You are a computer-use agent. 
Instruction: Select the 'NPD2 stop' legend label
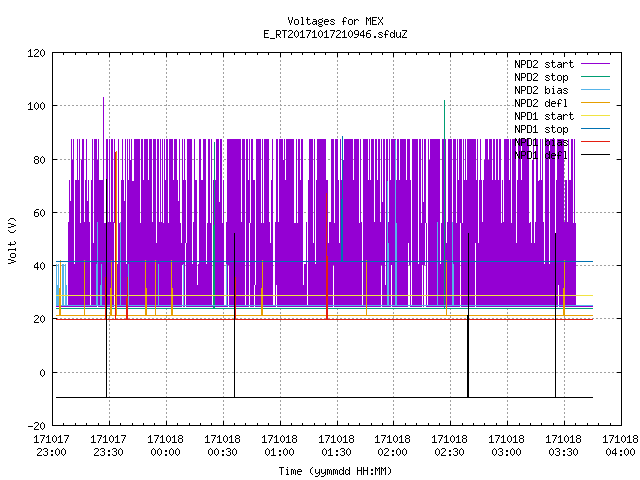tap(541, 77)
